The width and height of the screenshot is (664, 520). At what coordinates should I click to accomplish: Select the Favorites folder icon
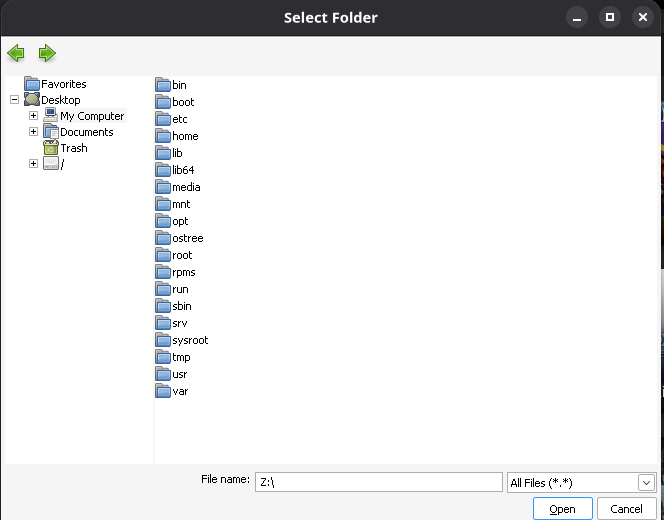[32, 84]
